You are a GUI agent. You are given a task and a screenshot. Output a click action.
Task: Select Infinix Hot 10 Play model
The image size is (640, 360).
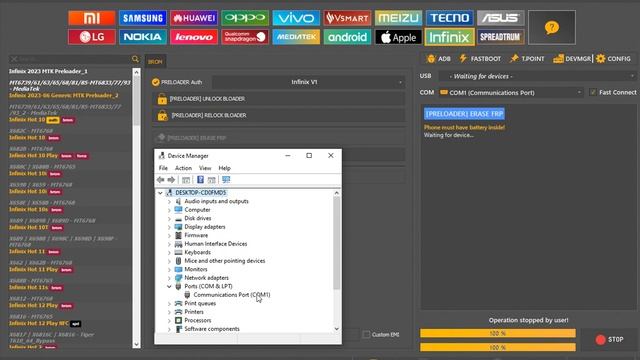33,156
